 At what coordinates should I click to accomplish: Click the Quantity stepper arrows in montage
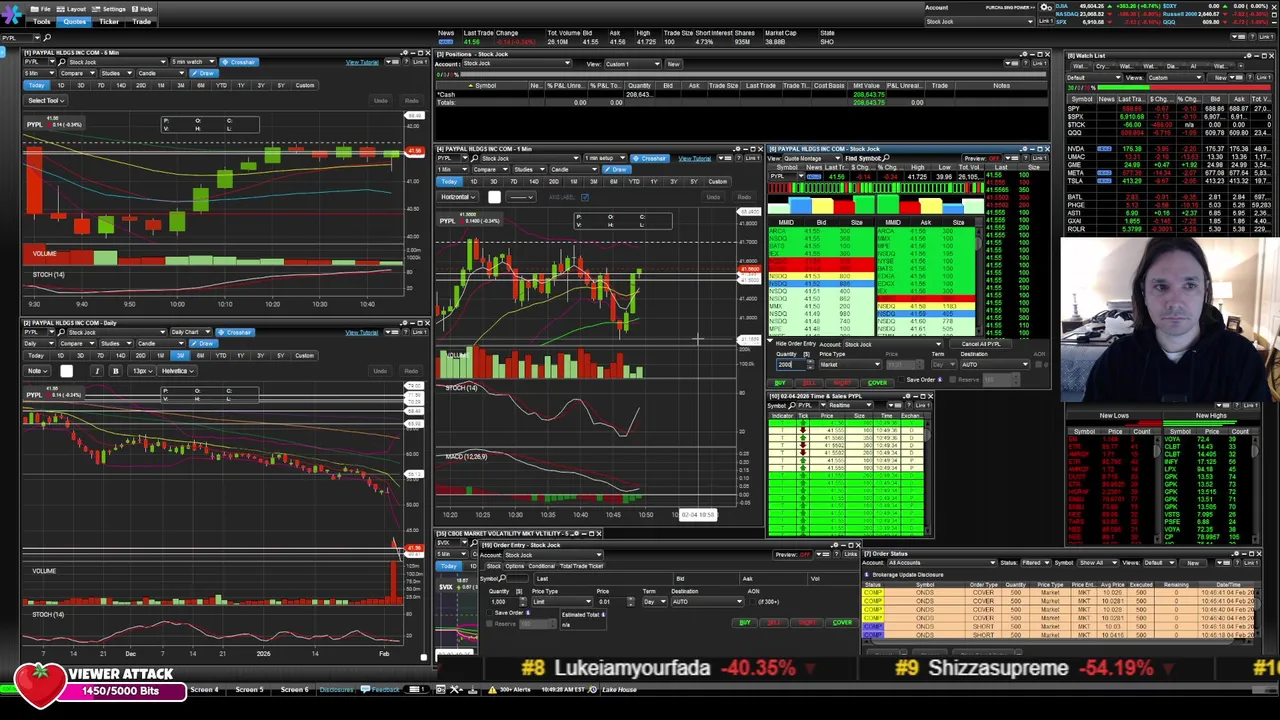coord(810,364)
